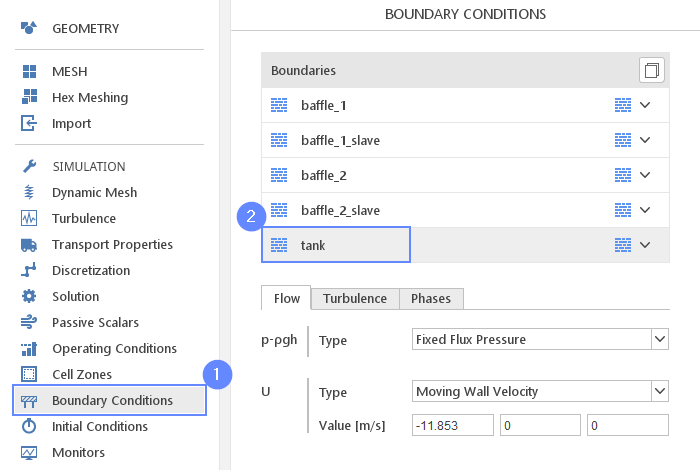
Task: Open Dynamic Mesh settings
Action: pos(95,192)
